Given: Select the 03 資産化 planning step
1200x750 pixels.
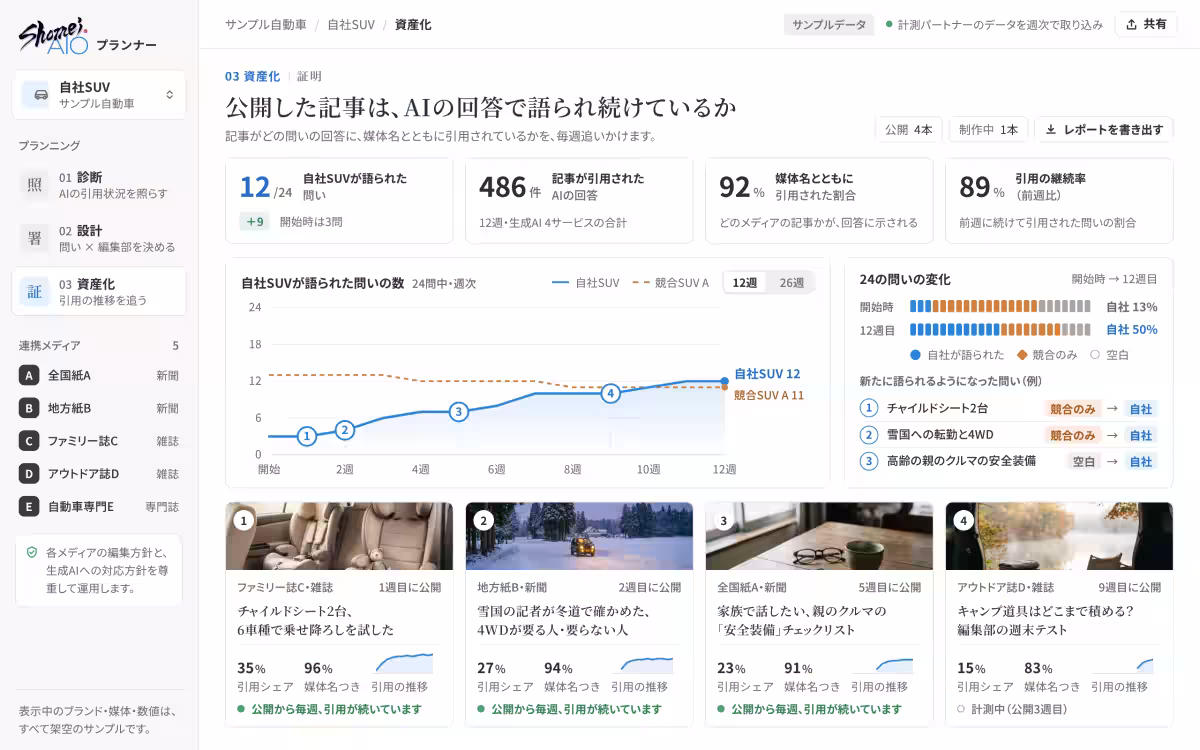Looking at the screenshot, I should tap(99, 291).
